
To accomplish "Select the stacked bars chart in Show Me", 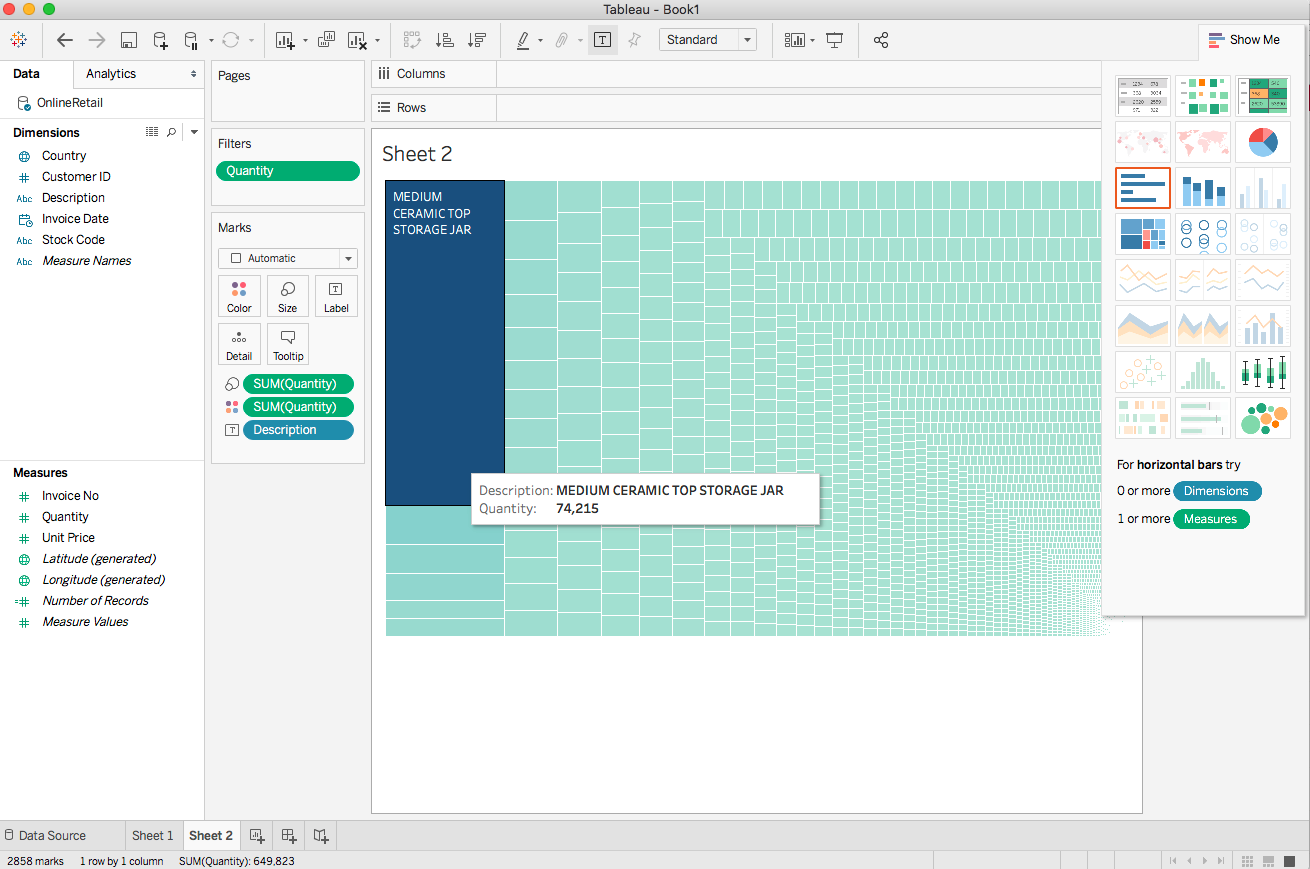I will click(1203, 187).
